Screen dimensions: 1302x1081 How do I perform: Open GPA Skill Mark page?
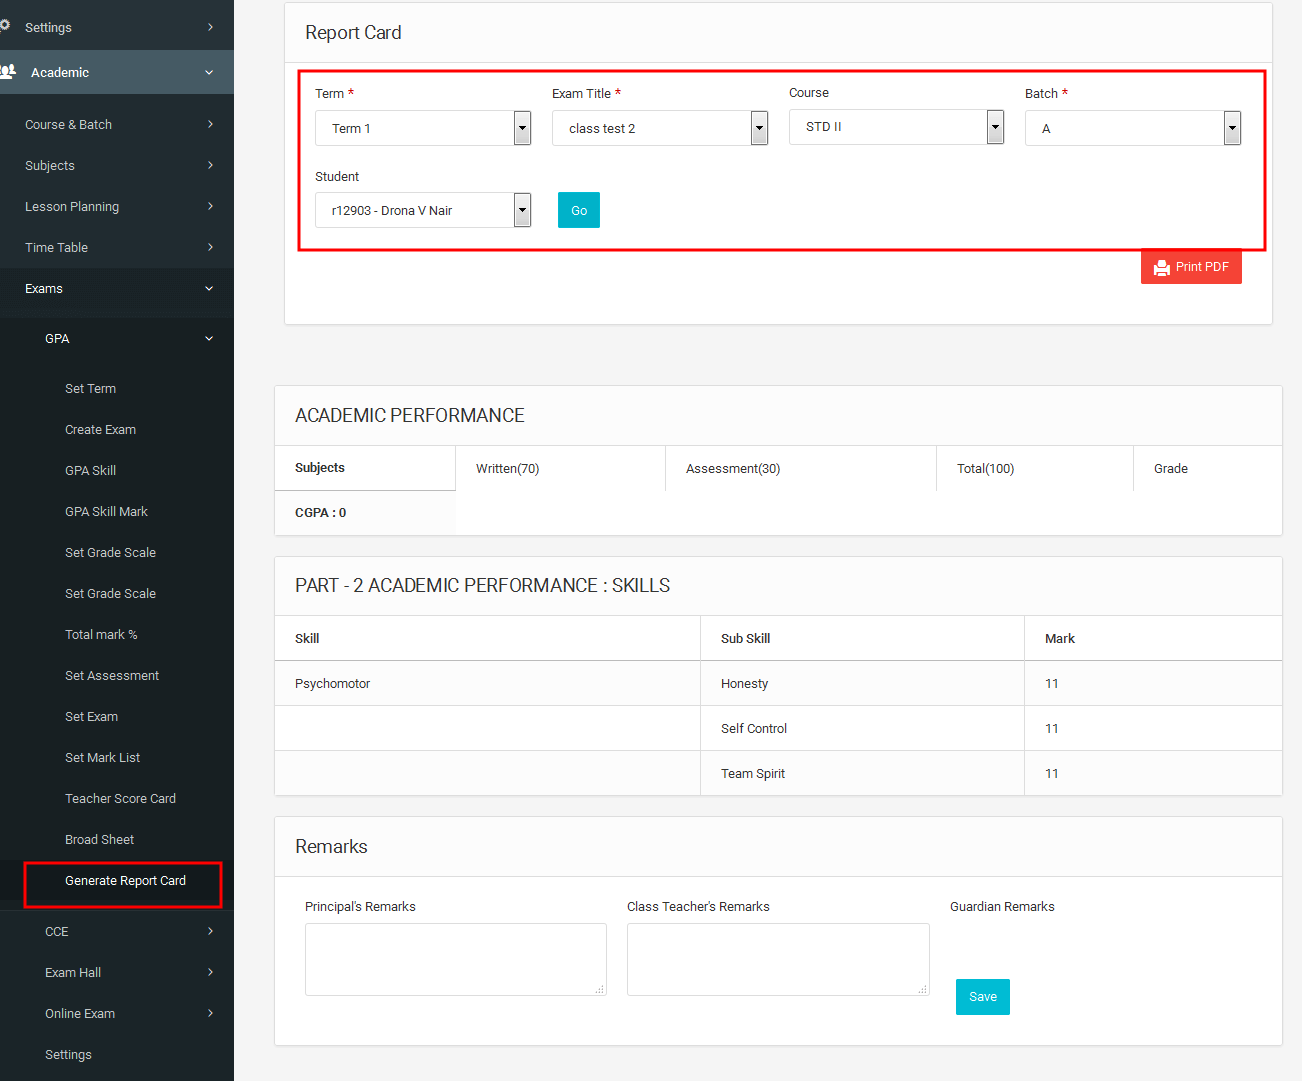(x=106, y=511)
